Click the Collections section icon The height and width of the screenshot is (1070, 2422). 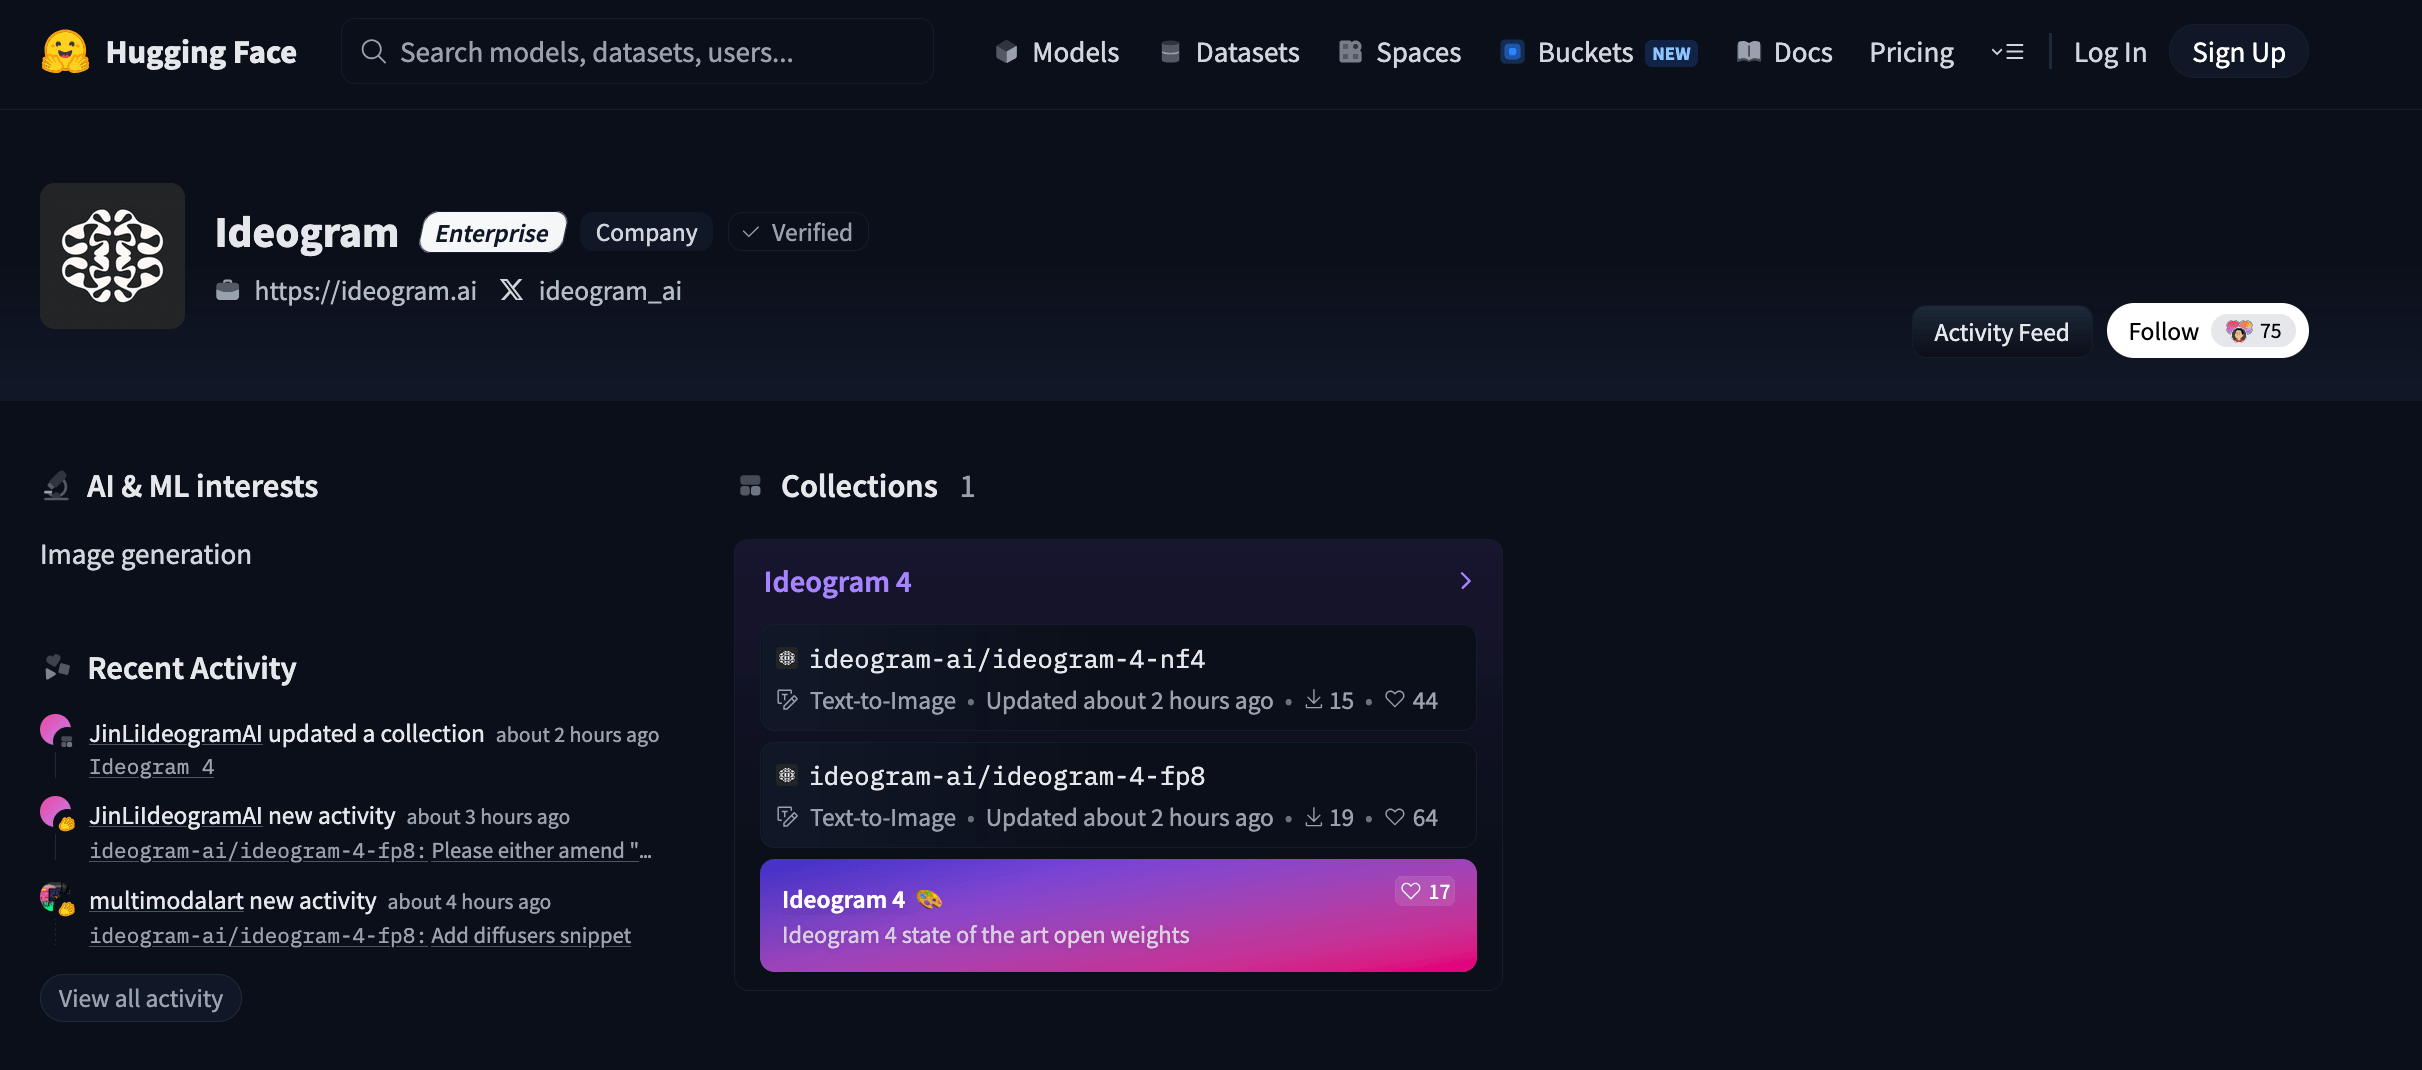750,486
